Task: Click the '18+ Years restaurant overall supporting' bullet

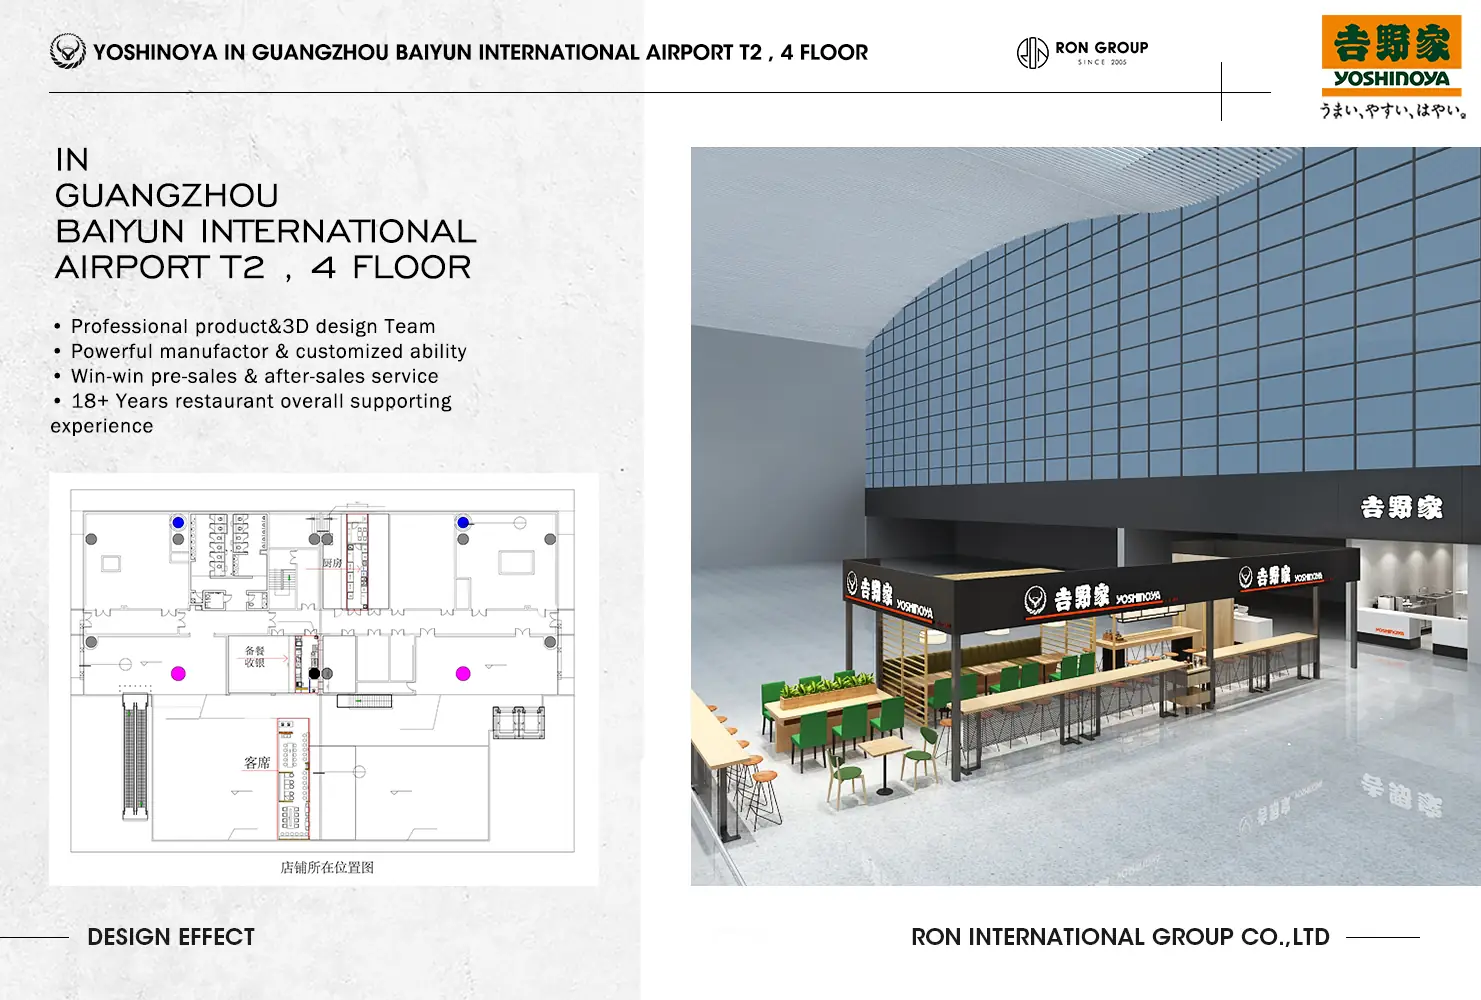Action: pyautogui.click(x=261, y=402)
